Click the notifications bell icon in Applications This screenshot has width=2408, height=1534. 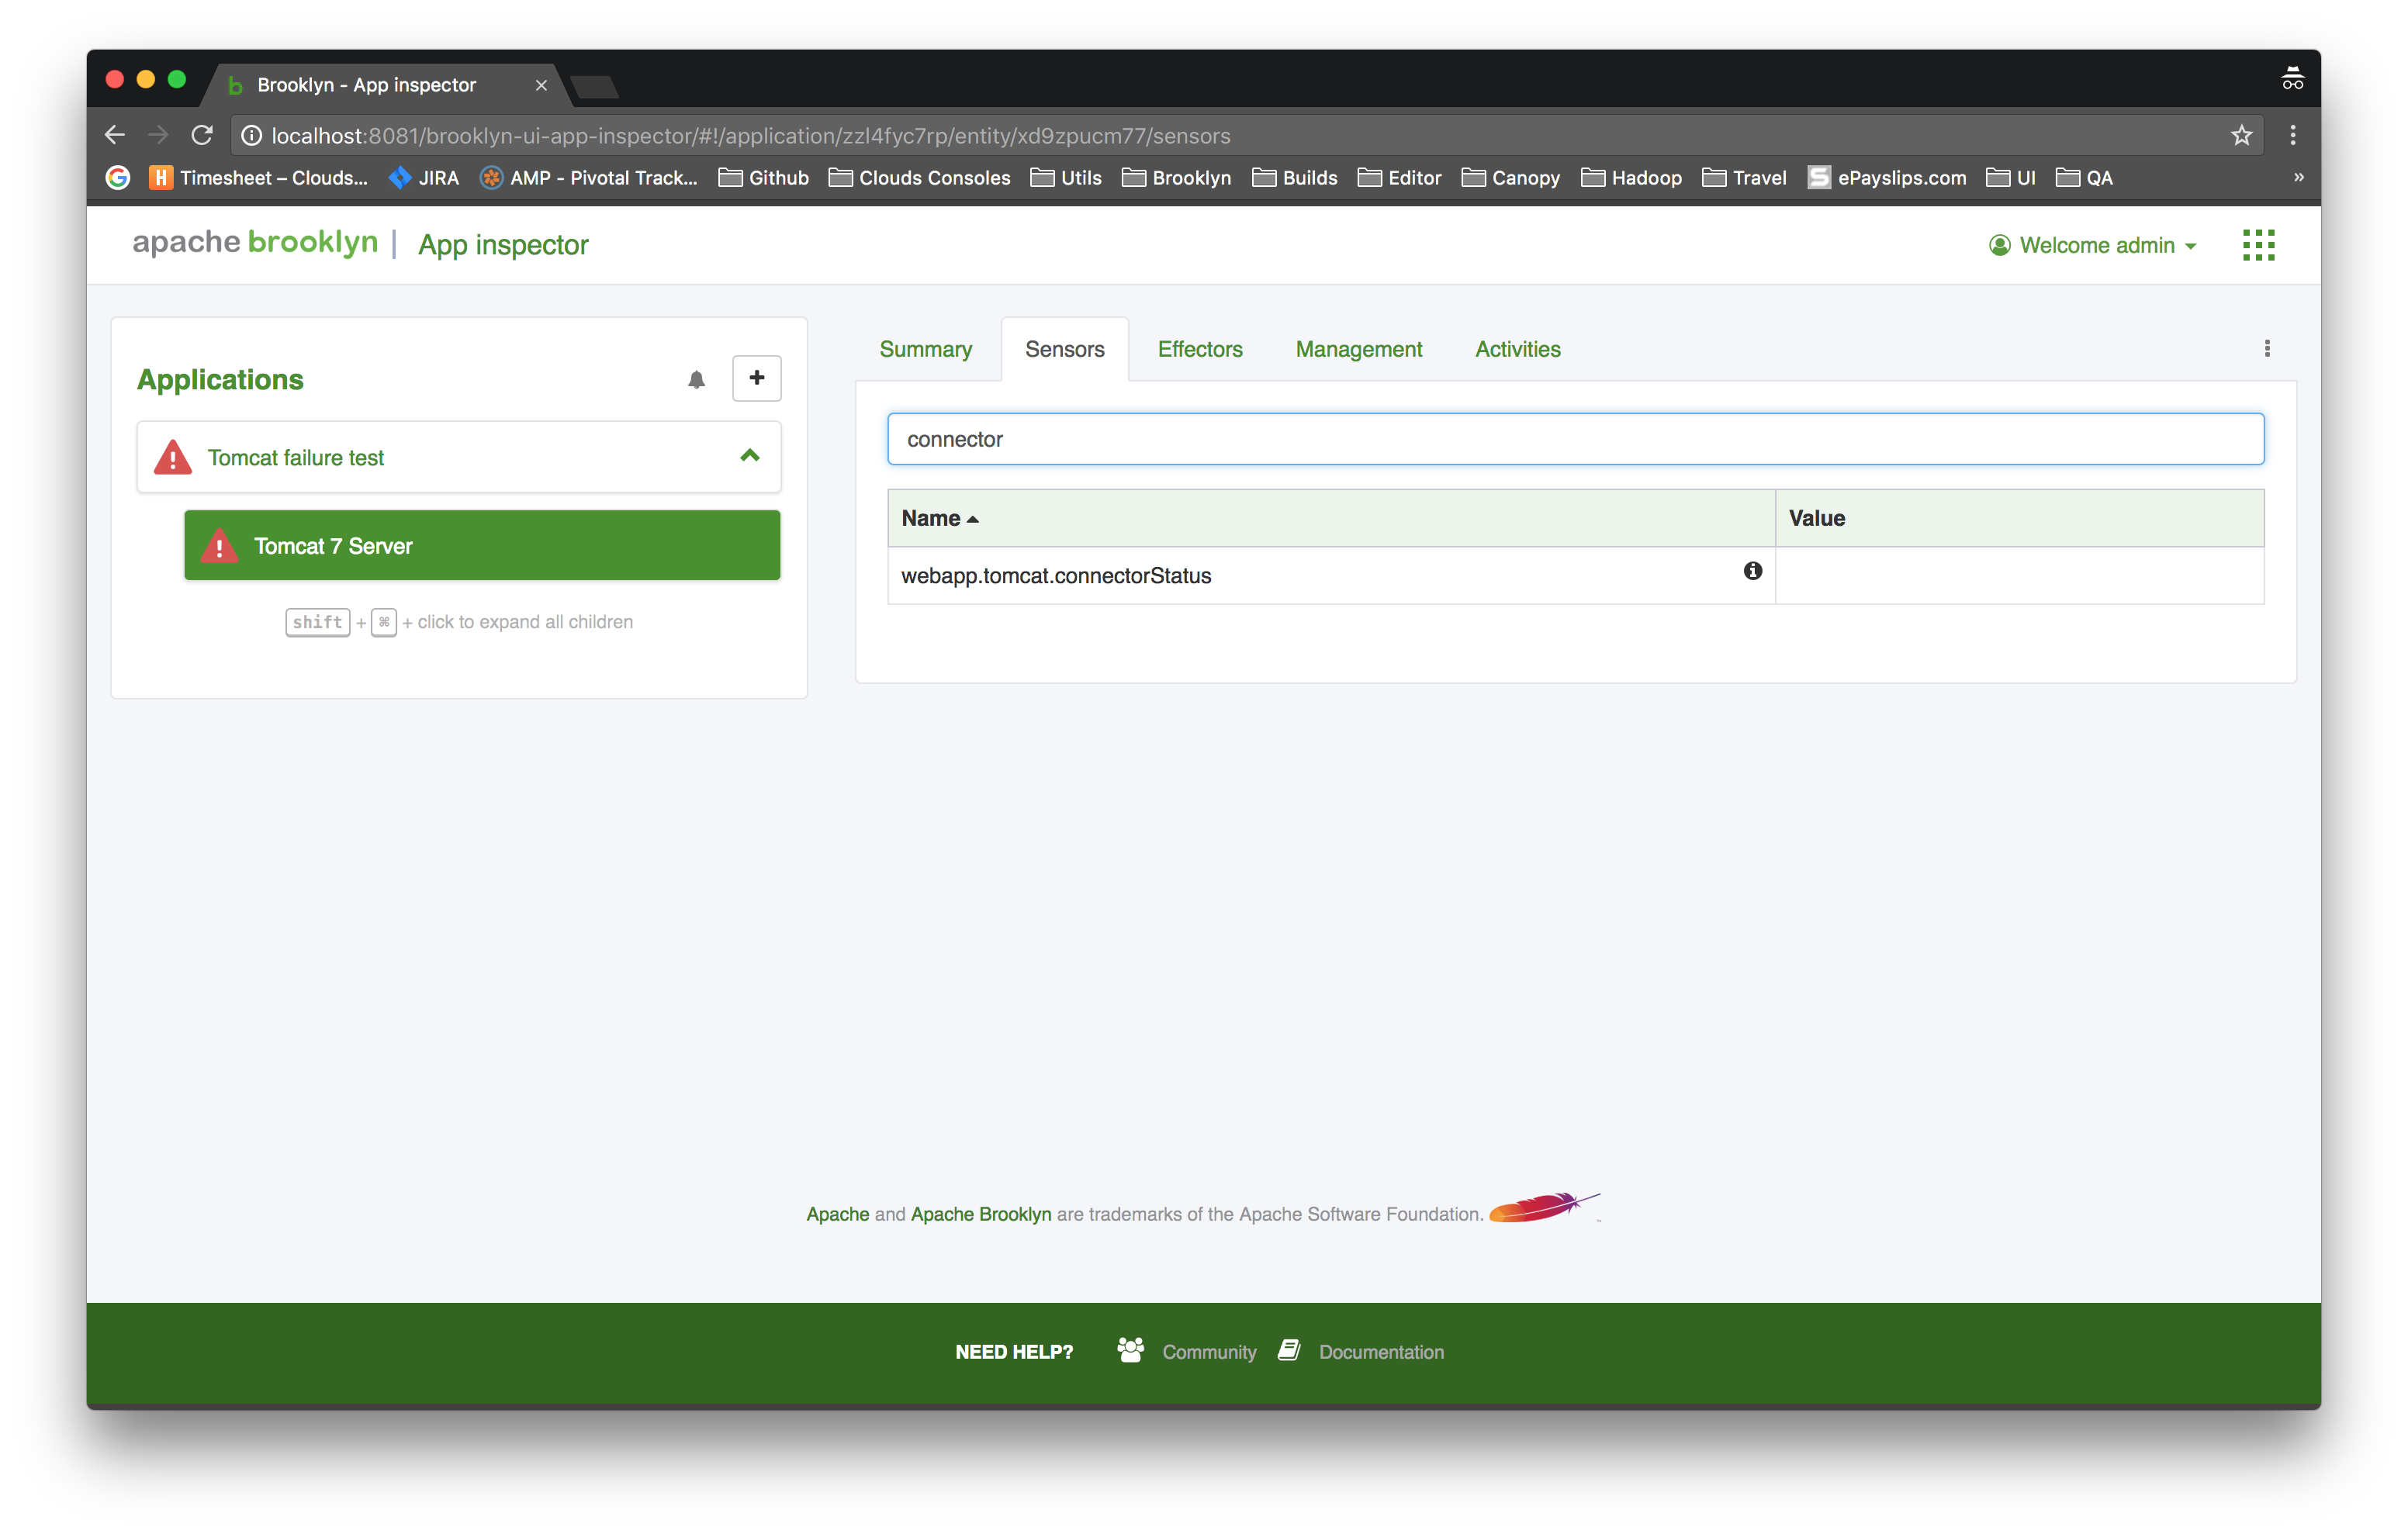[x=696, y=379]
